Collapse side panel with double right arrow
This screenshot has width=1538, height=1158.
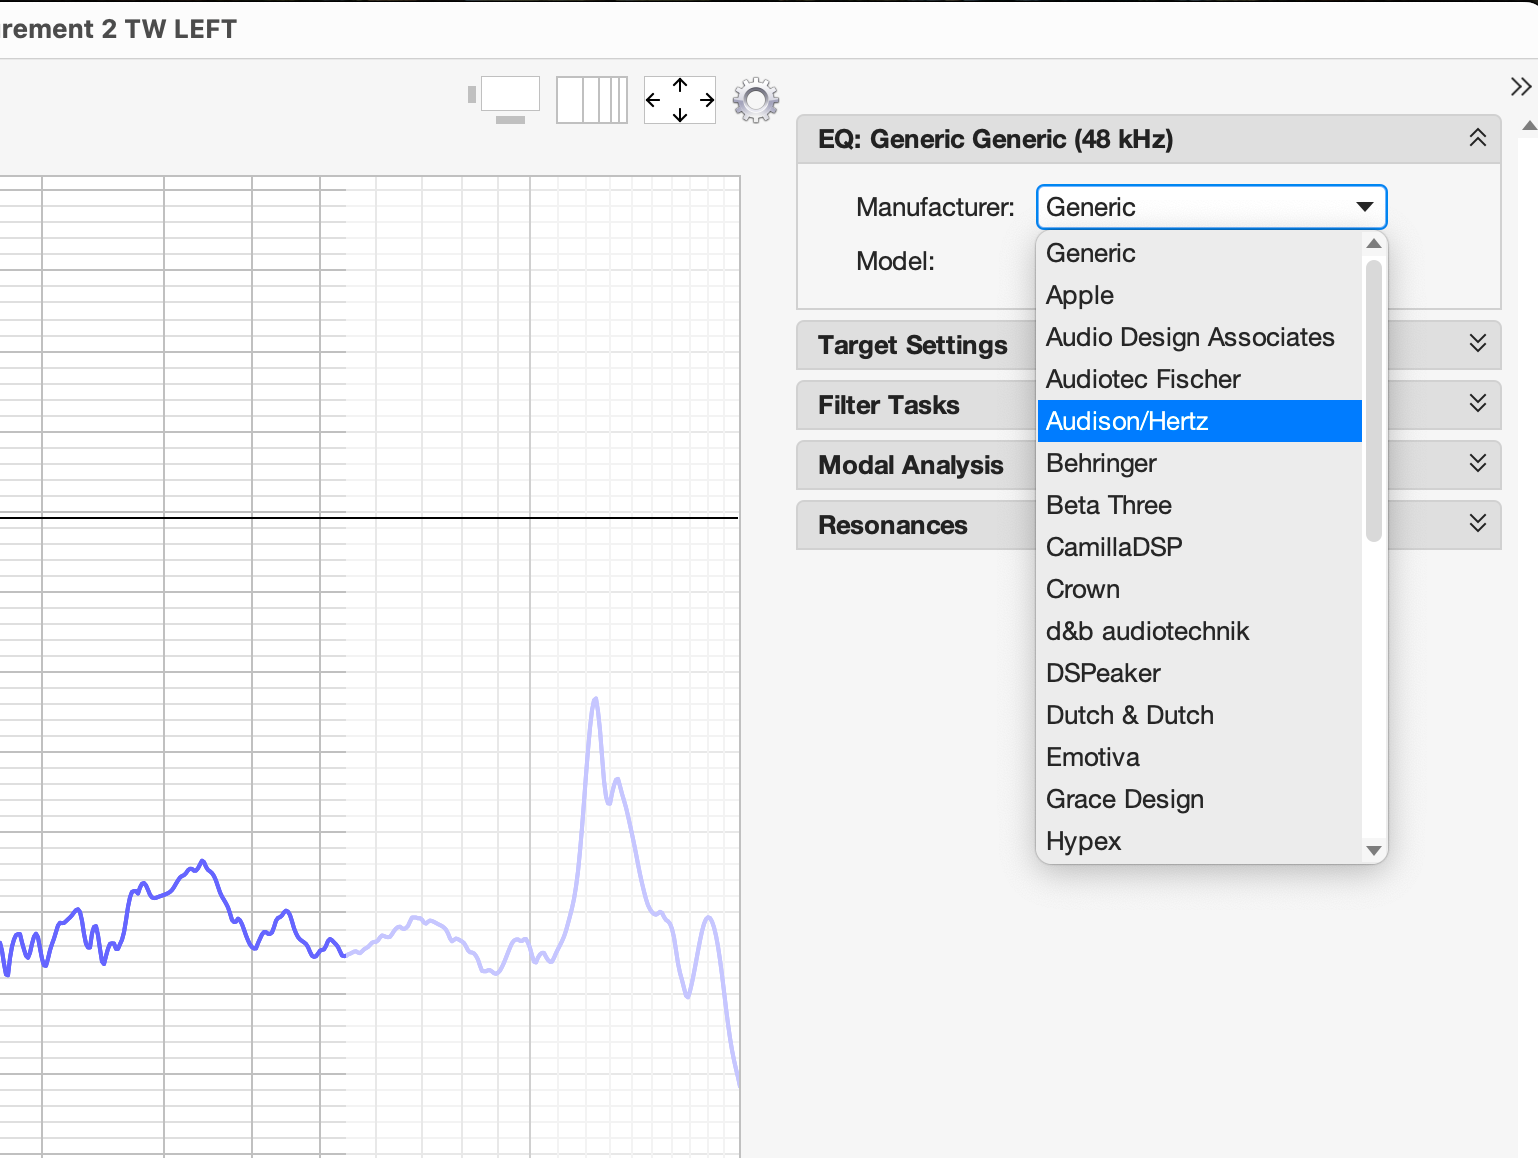pos(1520,87)
